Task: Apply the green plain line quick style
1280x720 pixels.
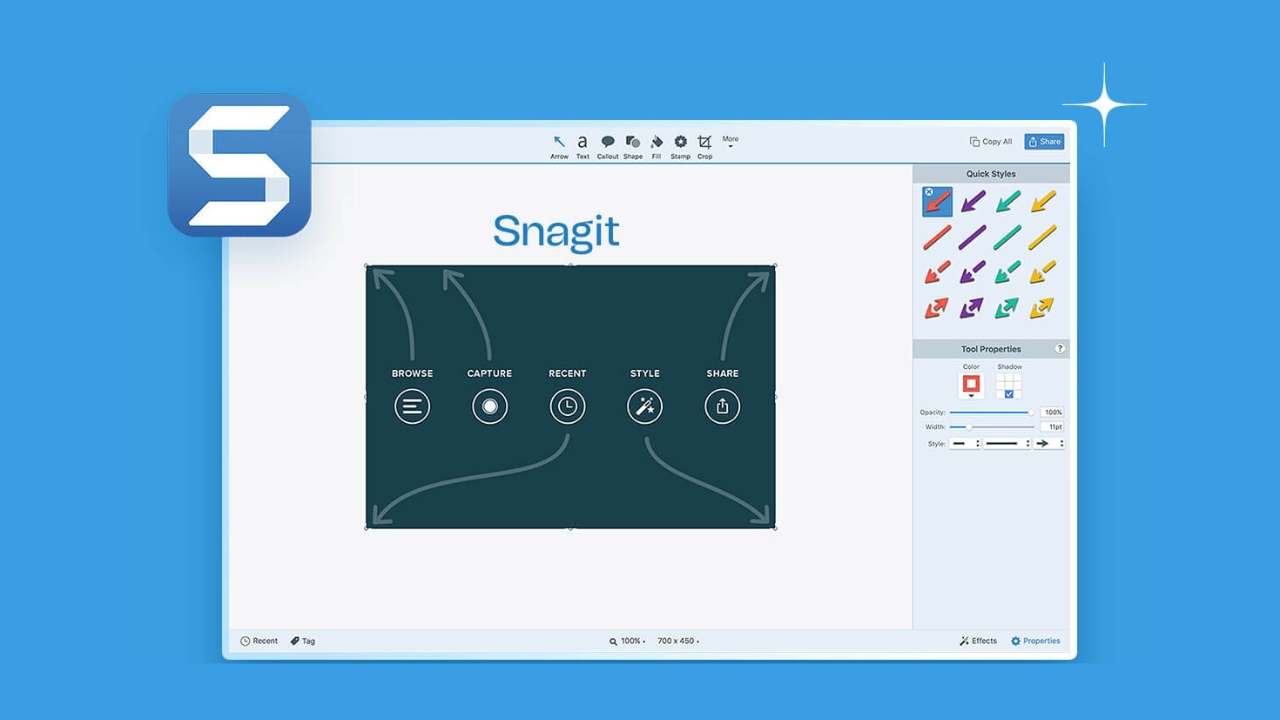Action: (x=1007, y=237)
